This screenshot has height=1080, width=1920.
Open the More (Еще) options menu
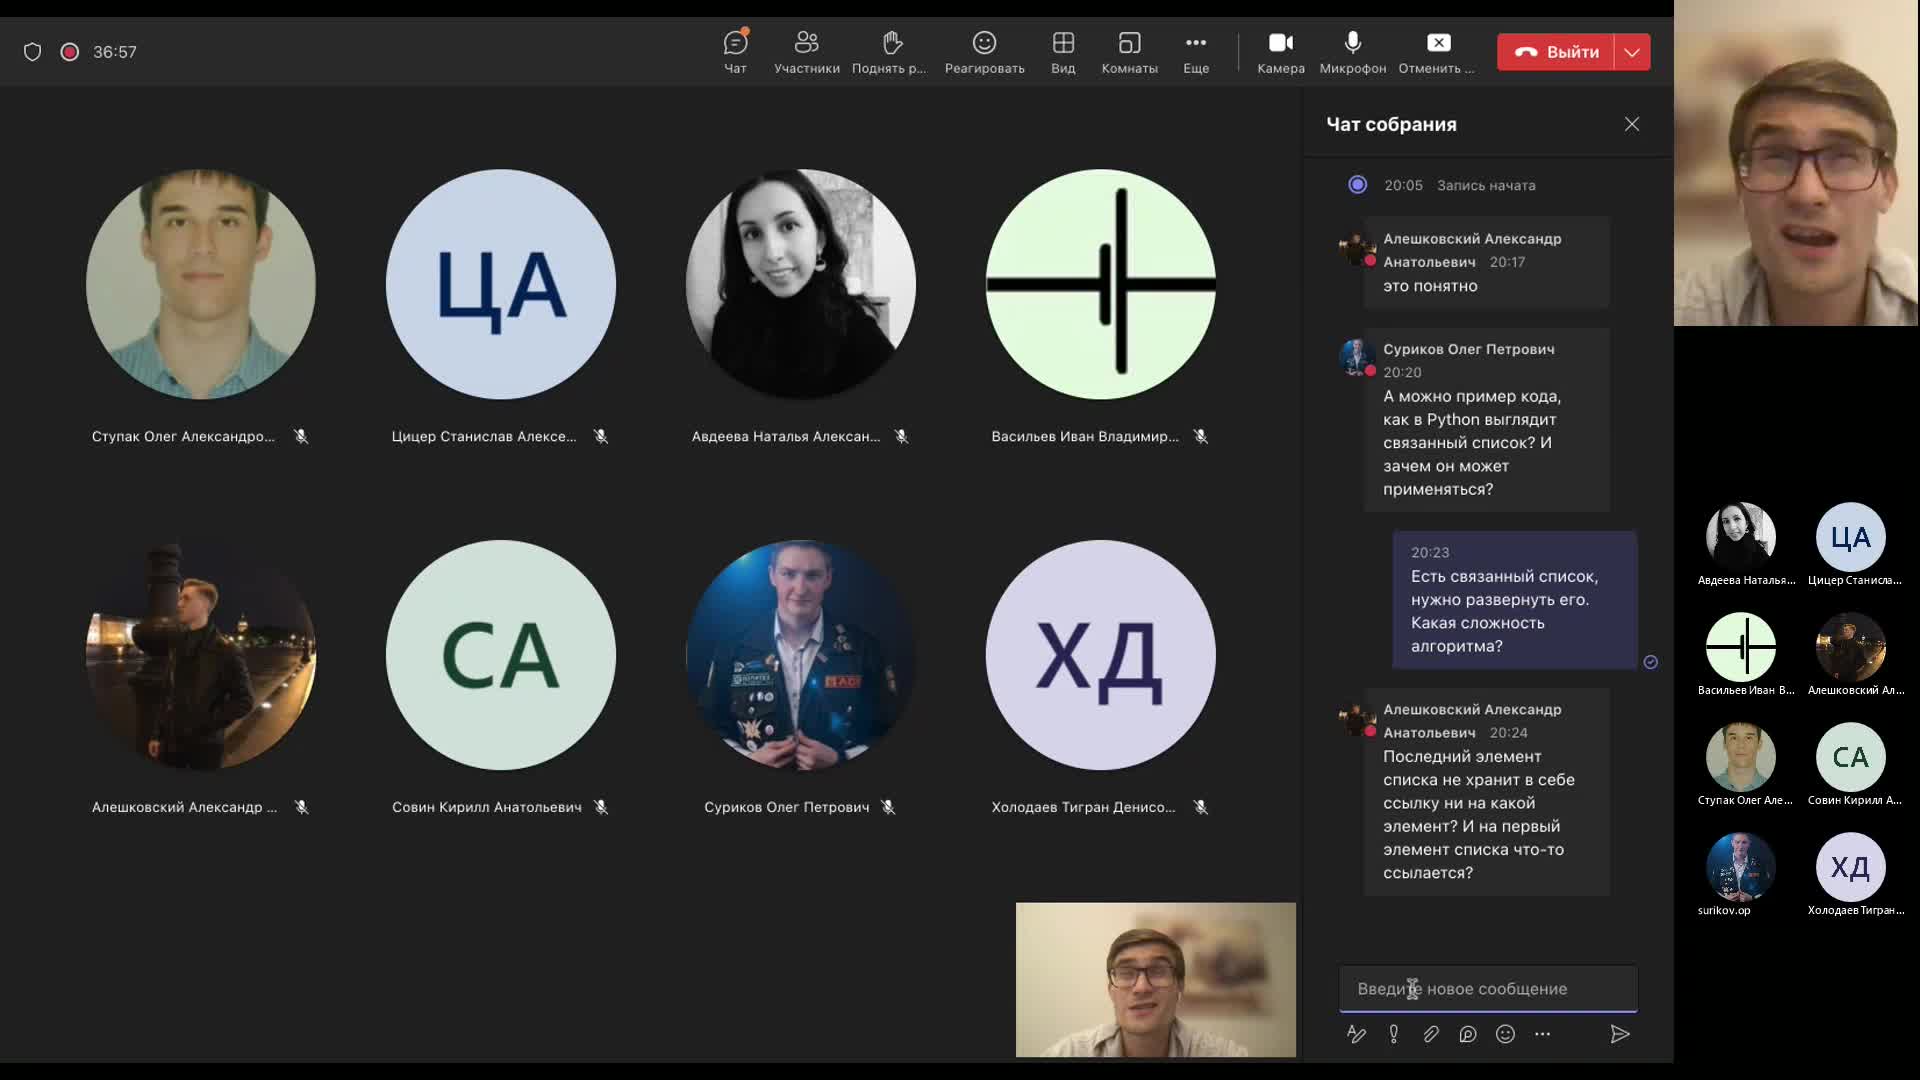[x=1196, y=52]
